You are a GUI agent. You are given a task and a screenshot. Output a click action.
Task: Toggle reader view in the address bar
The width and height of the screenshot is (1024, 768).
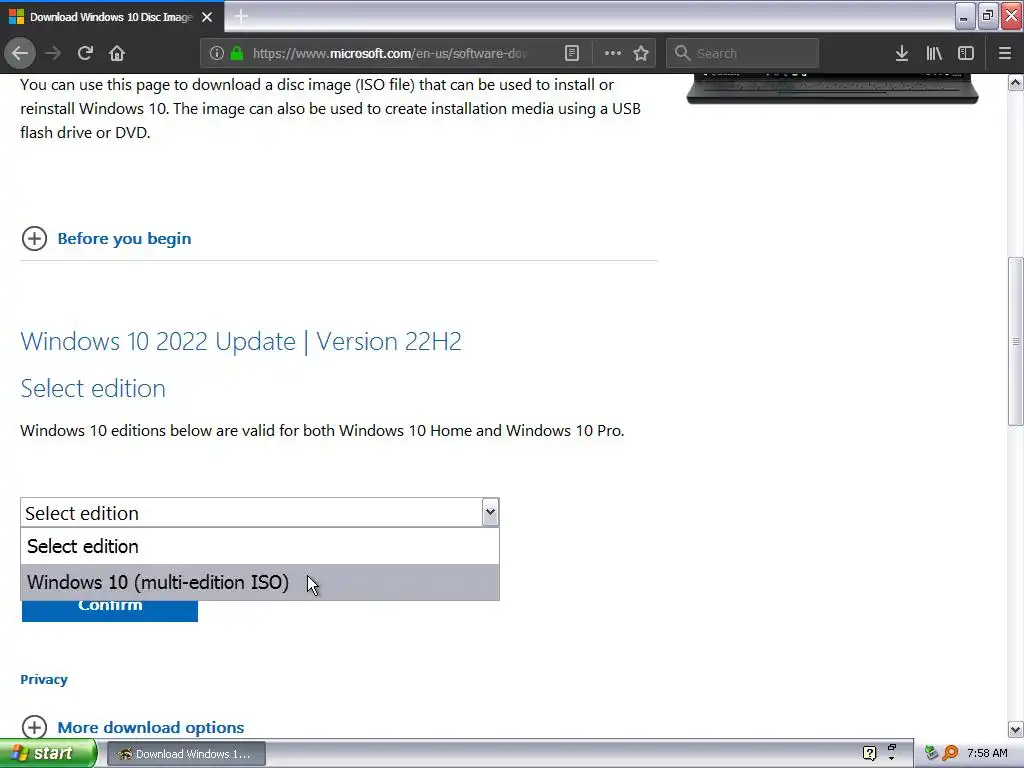(x=571, y=54)
